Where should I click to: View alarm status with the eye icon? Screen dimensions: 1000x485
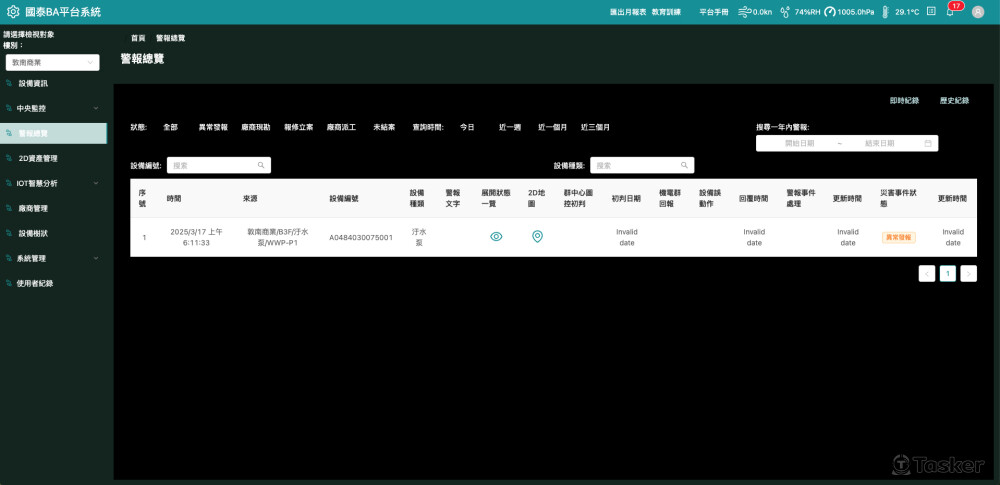[496, 237]
